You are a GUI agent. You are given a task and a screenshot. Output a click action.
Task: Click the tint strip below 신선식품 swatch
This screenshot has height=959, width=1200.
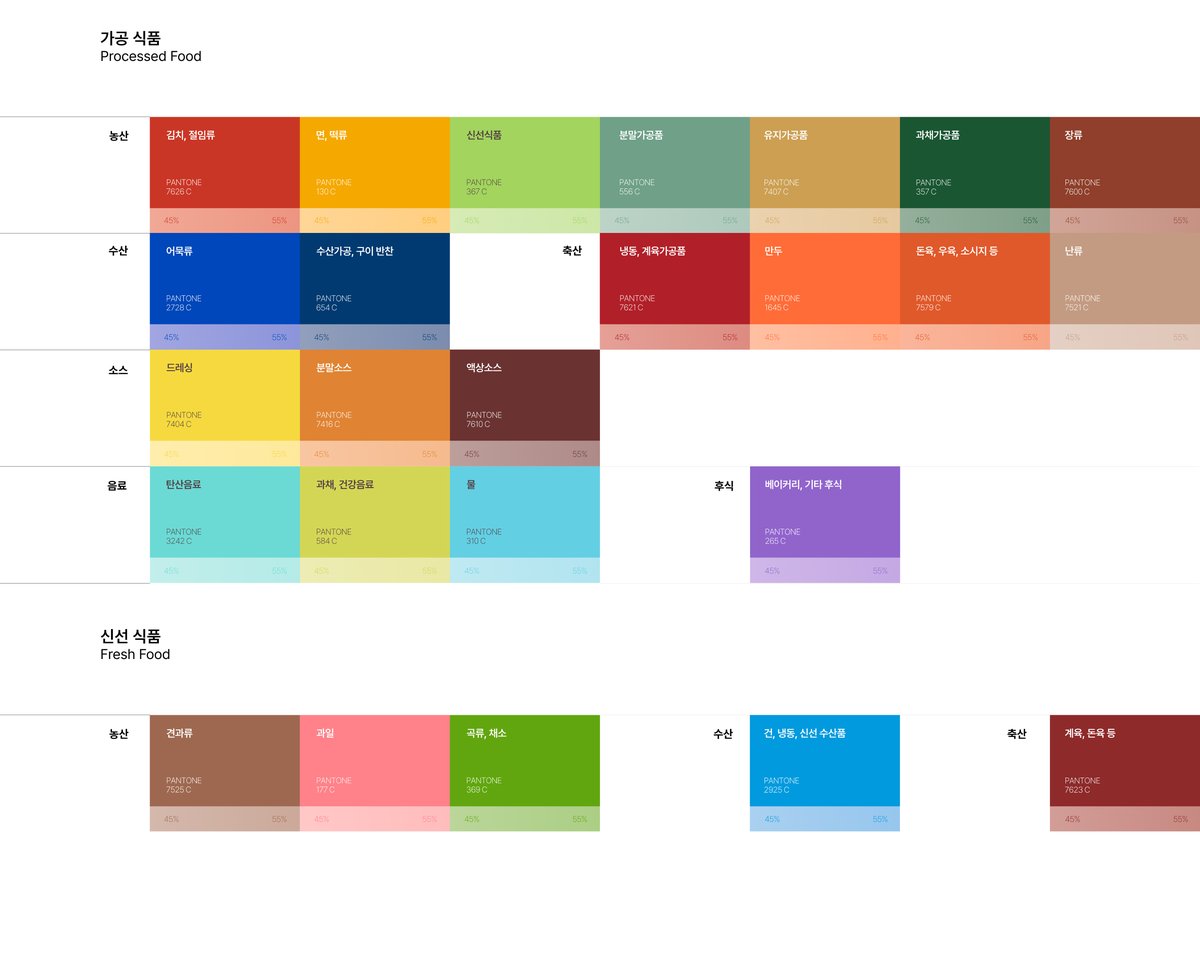click(x=524, y=221)
